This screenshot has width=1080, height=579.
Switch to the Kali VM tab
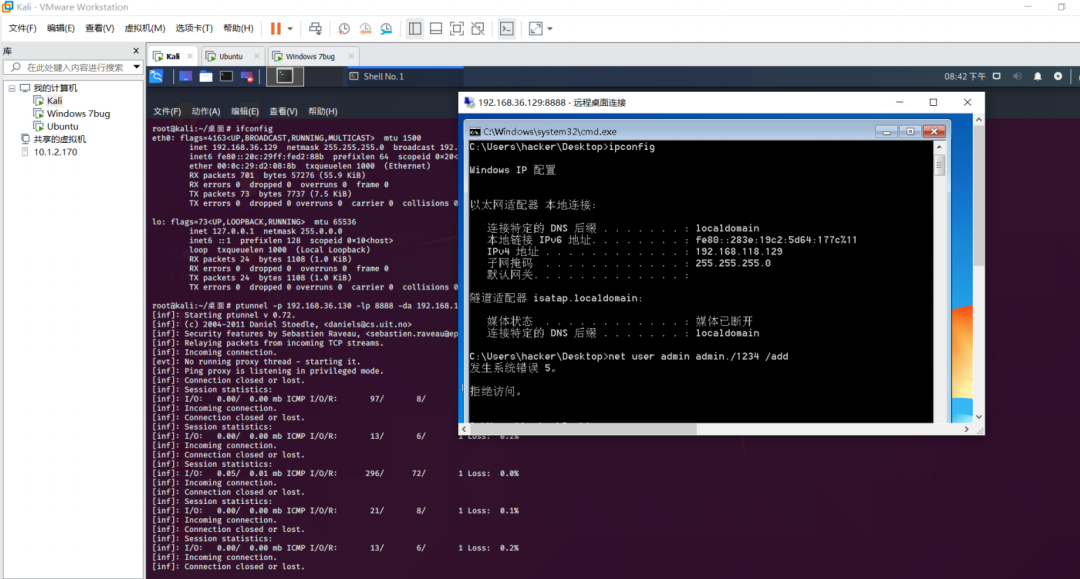172,56
